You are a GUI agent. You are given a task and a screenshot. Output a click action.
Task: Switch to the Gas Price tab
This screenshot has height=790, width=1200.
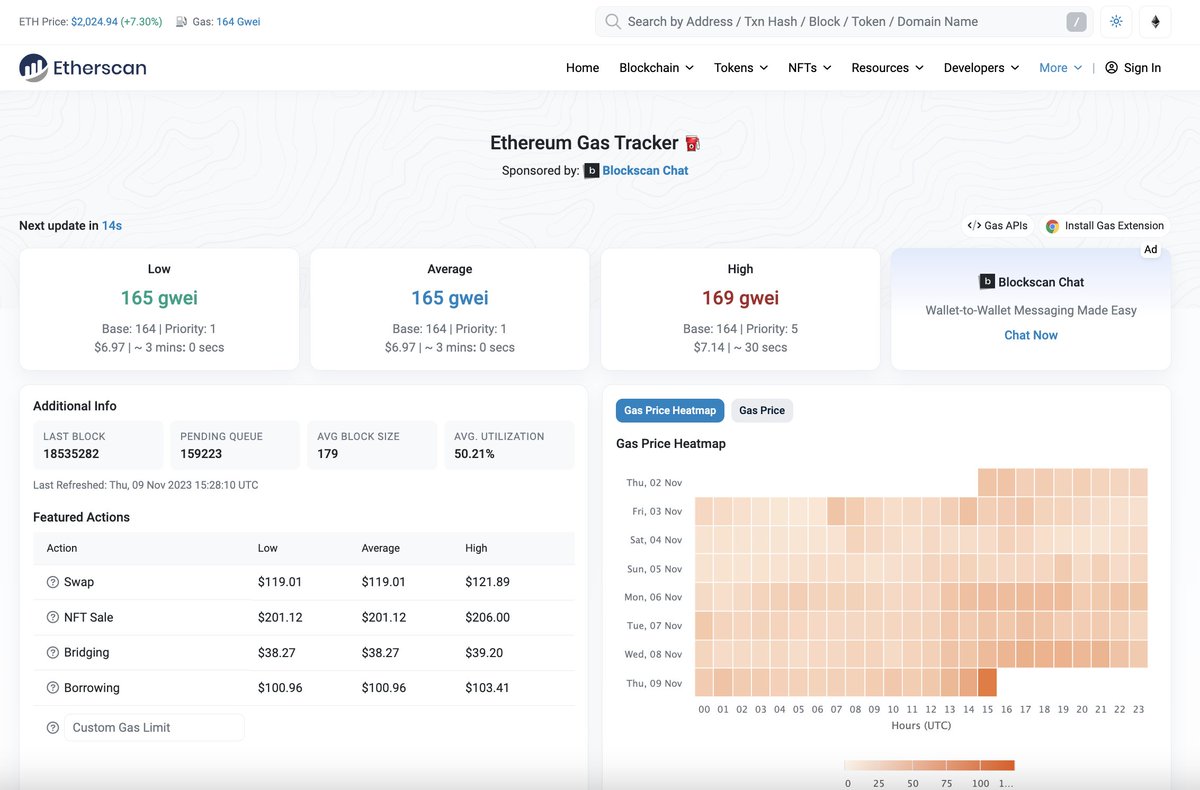[762, 411]
